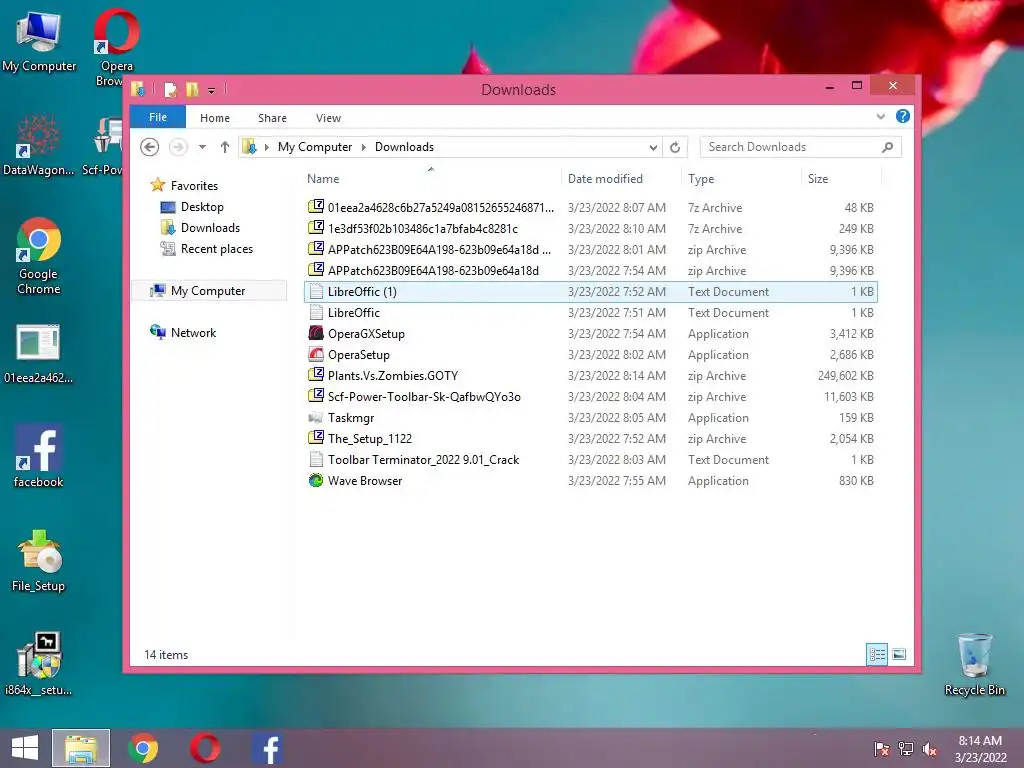
Task: Select the OperaGXSetup application icon
Action: [316, 333]
